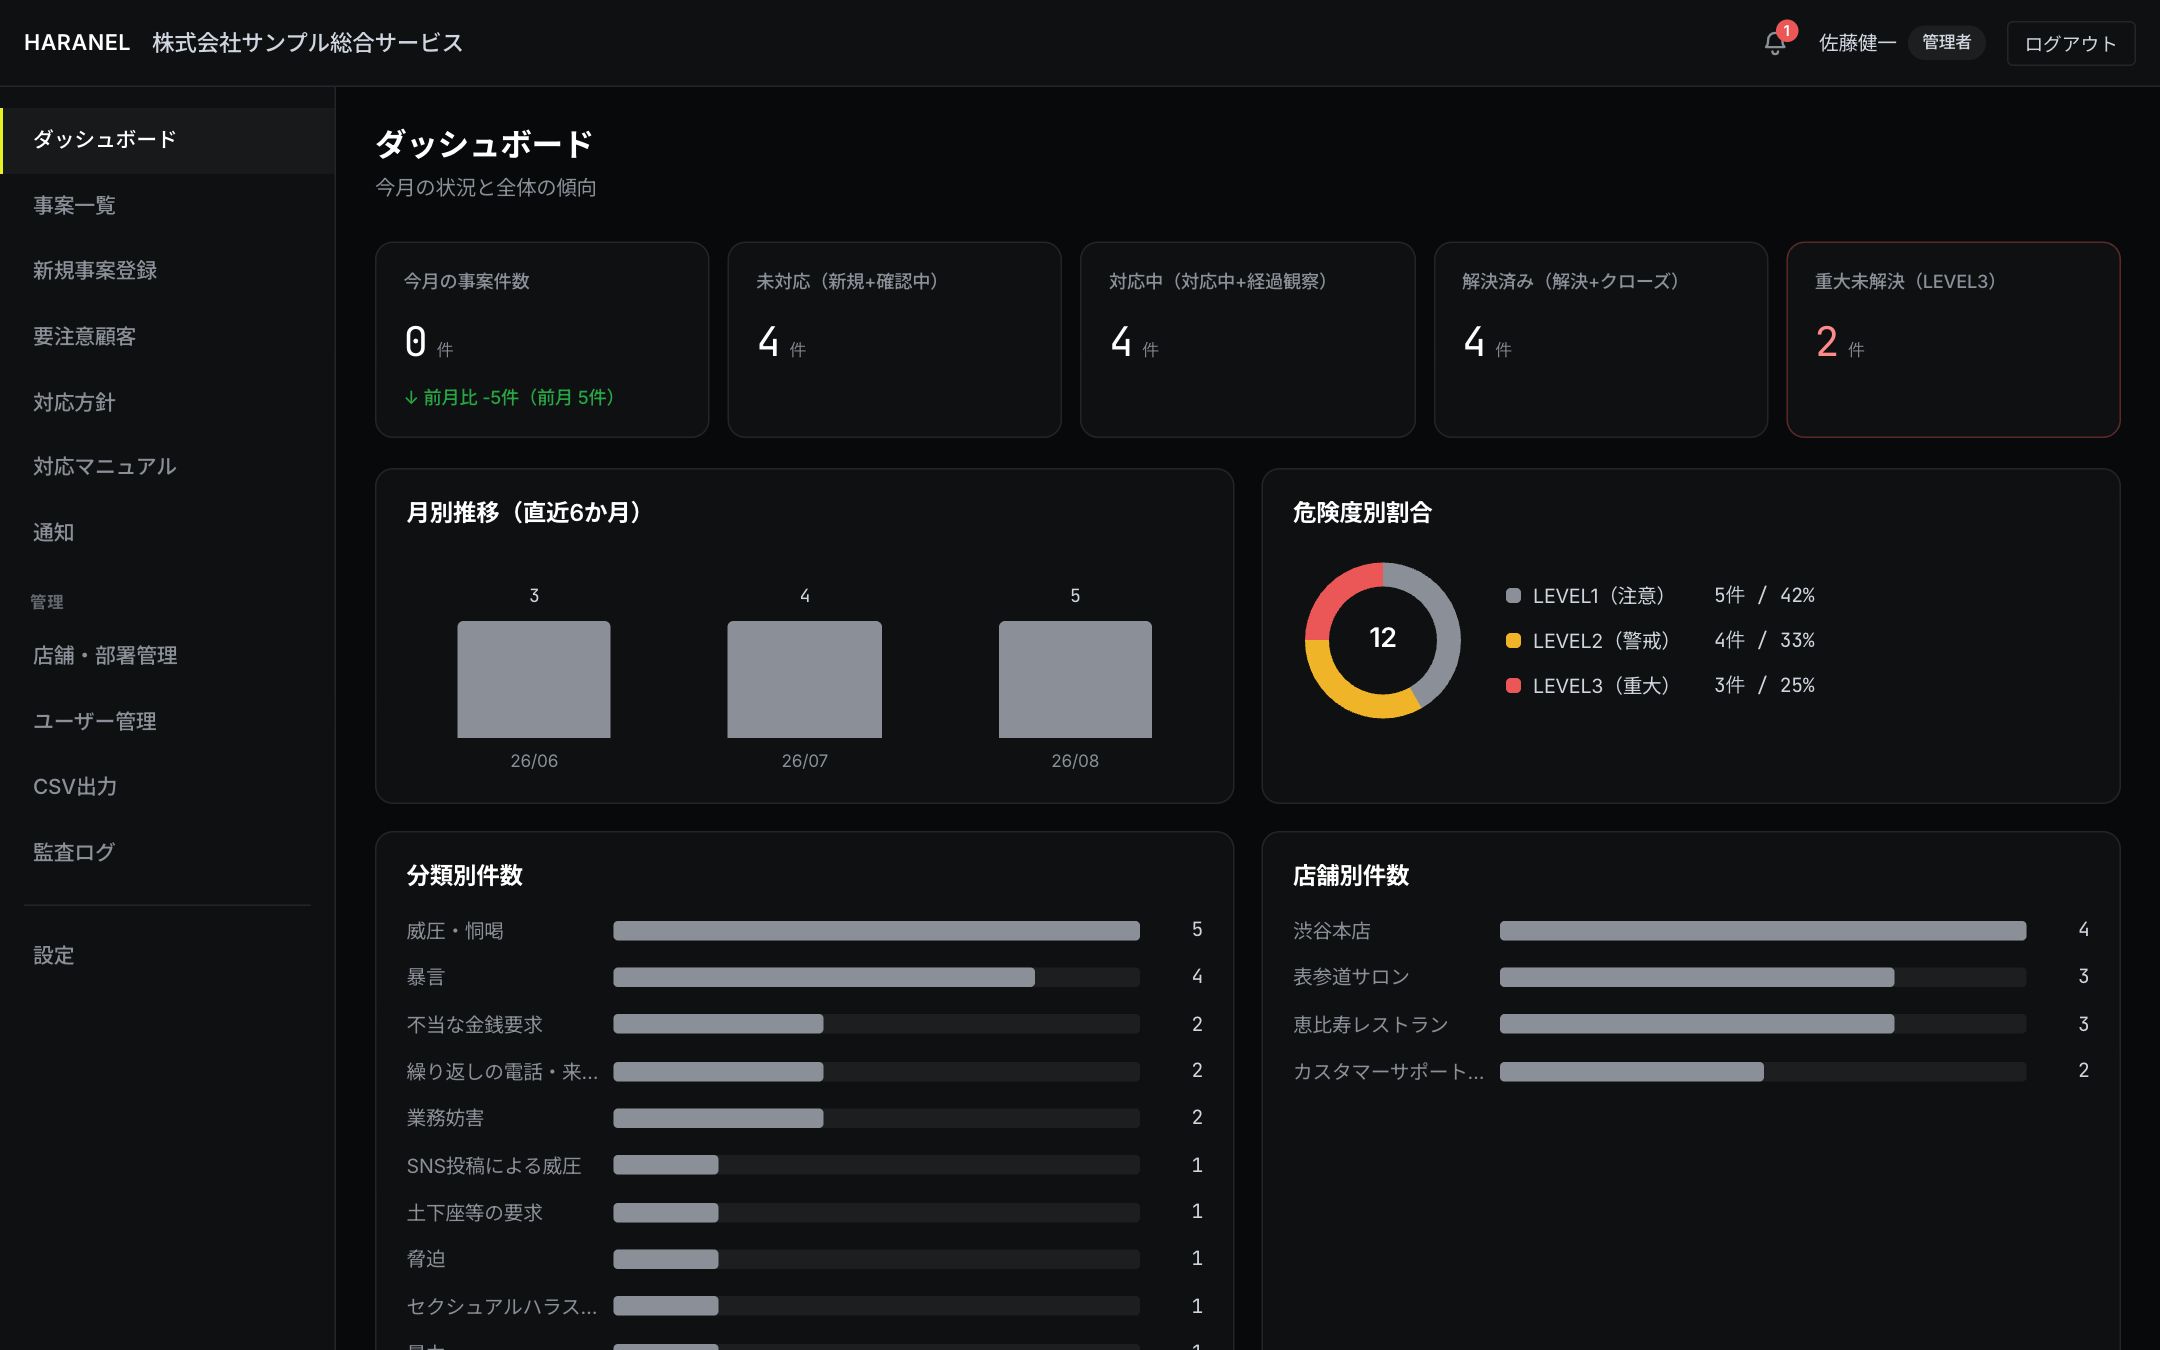2160x1350 pixels.
Task: Select ダッシュボード in the sidebar
Action: [168, 140]
